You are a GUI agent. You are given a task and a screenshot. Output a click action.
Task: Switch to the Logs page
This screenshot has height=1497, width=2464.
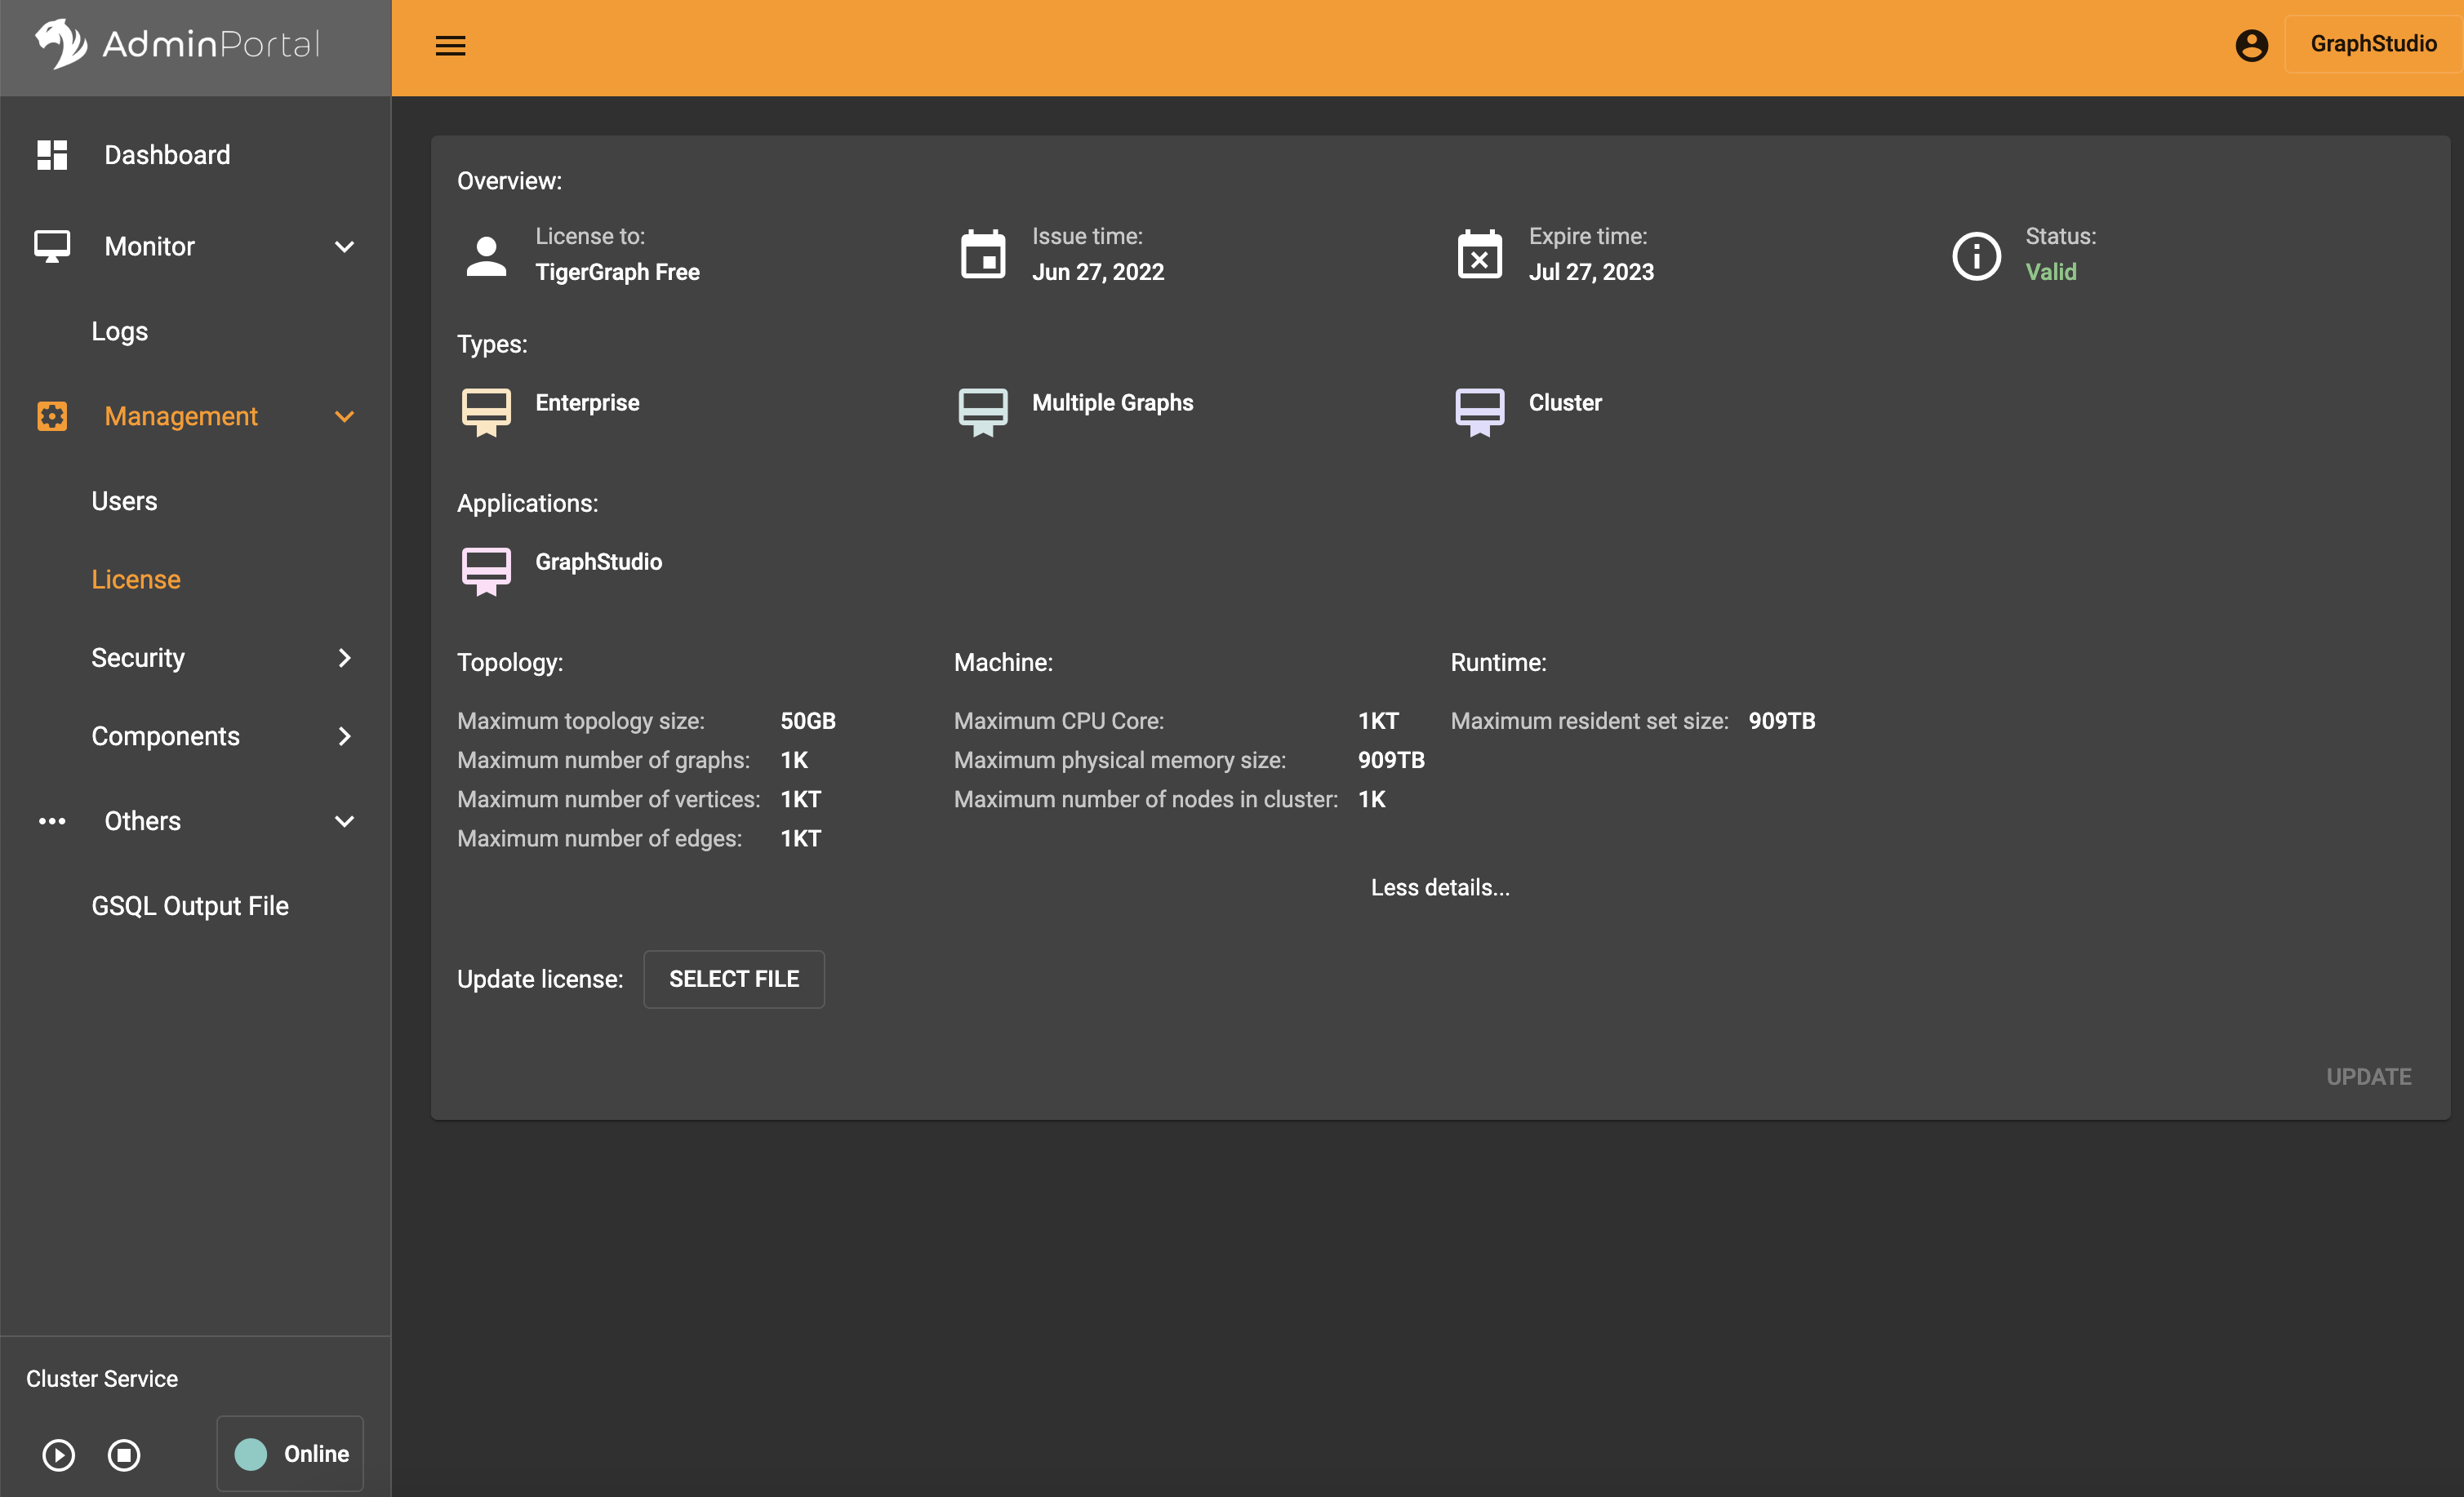pos(119,331)
